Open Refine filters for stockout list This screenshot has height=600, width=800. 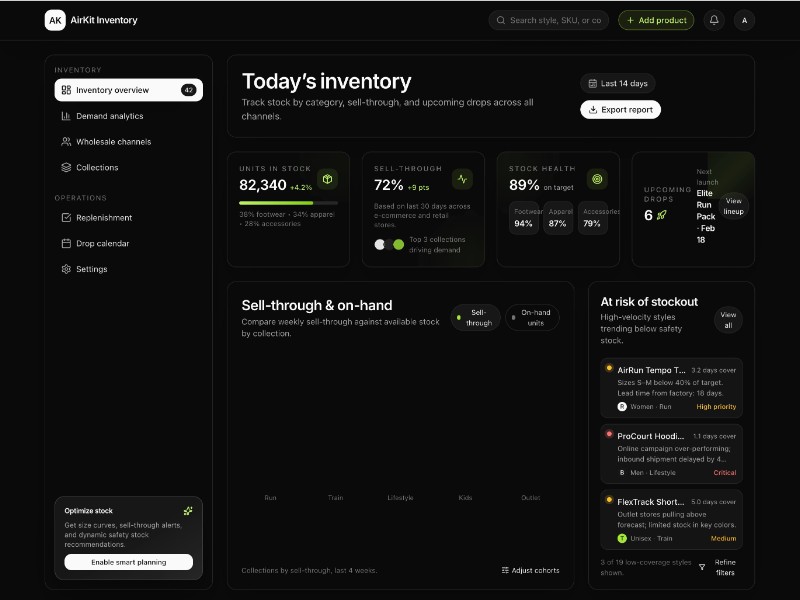[717, 567]
